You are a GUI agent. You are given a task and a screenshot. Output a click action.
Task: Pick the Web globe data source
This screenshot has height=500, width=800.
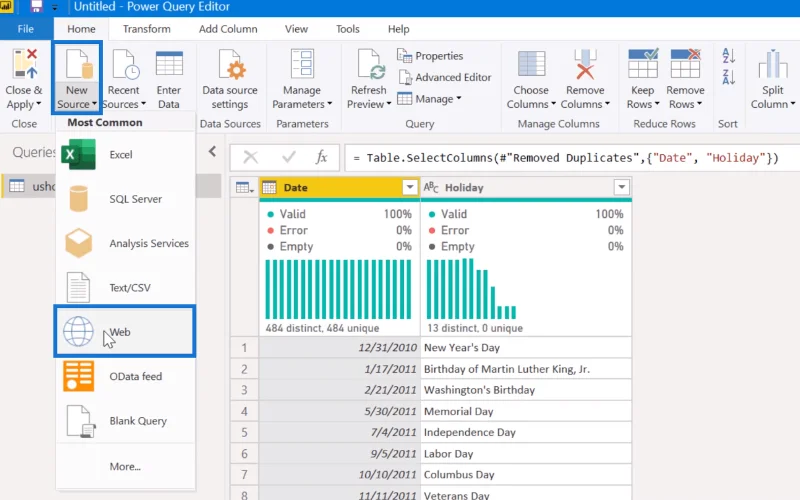point(125,332)
